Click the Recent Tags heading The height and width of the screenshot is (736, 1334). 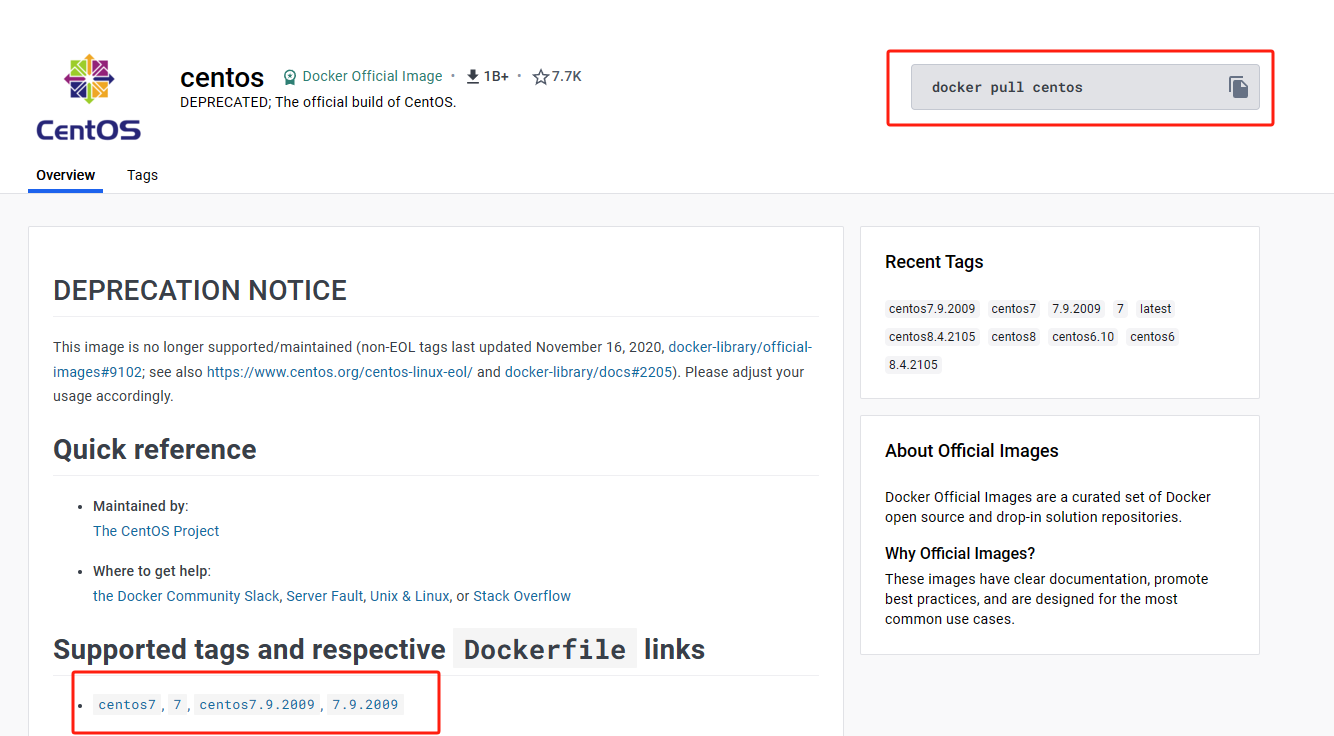pos(934,262)
